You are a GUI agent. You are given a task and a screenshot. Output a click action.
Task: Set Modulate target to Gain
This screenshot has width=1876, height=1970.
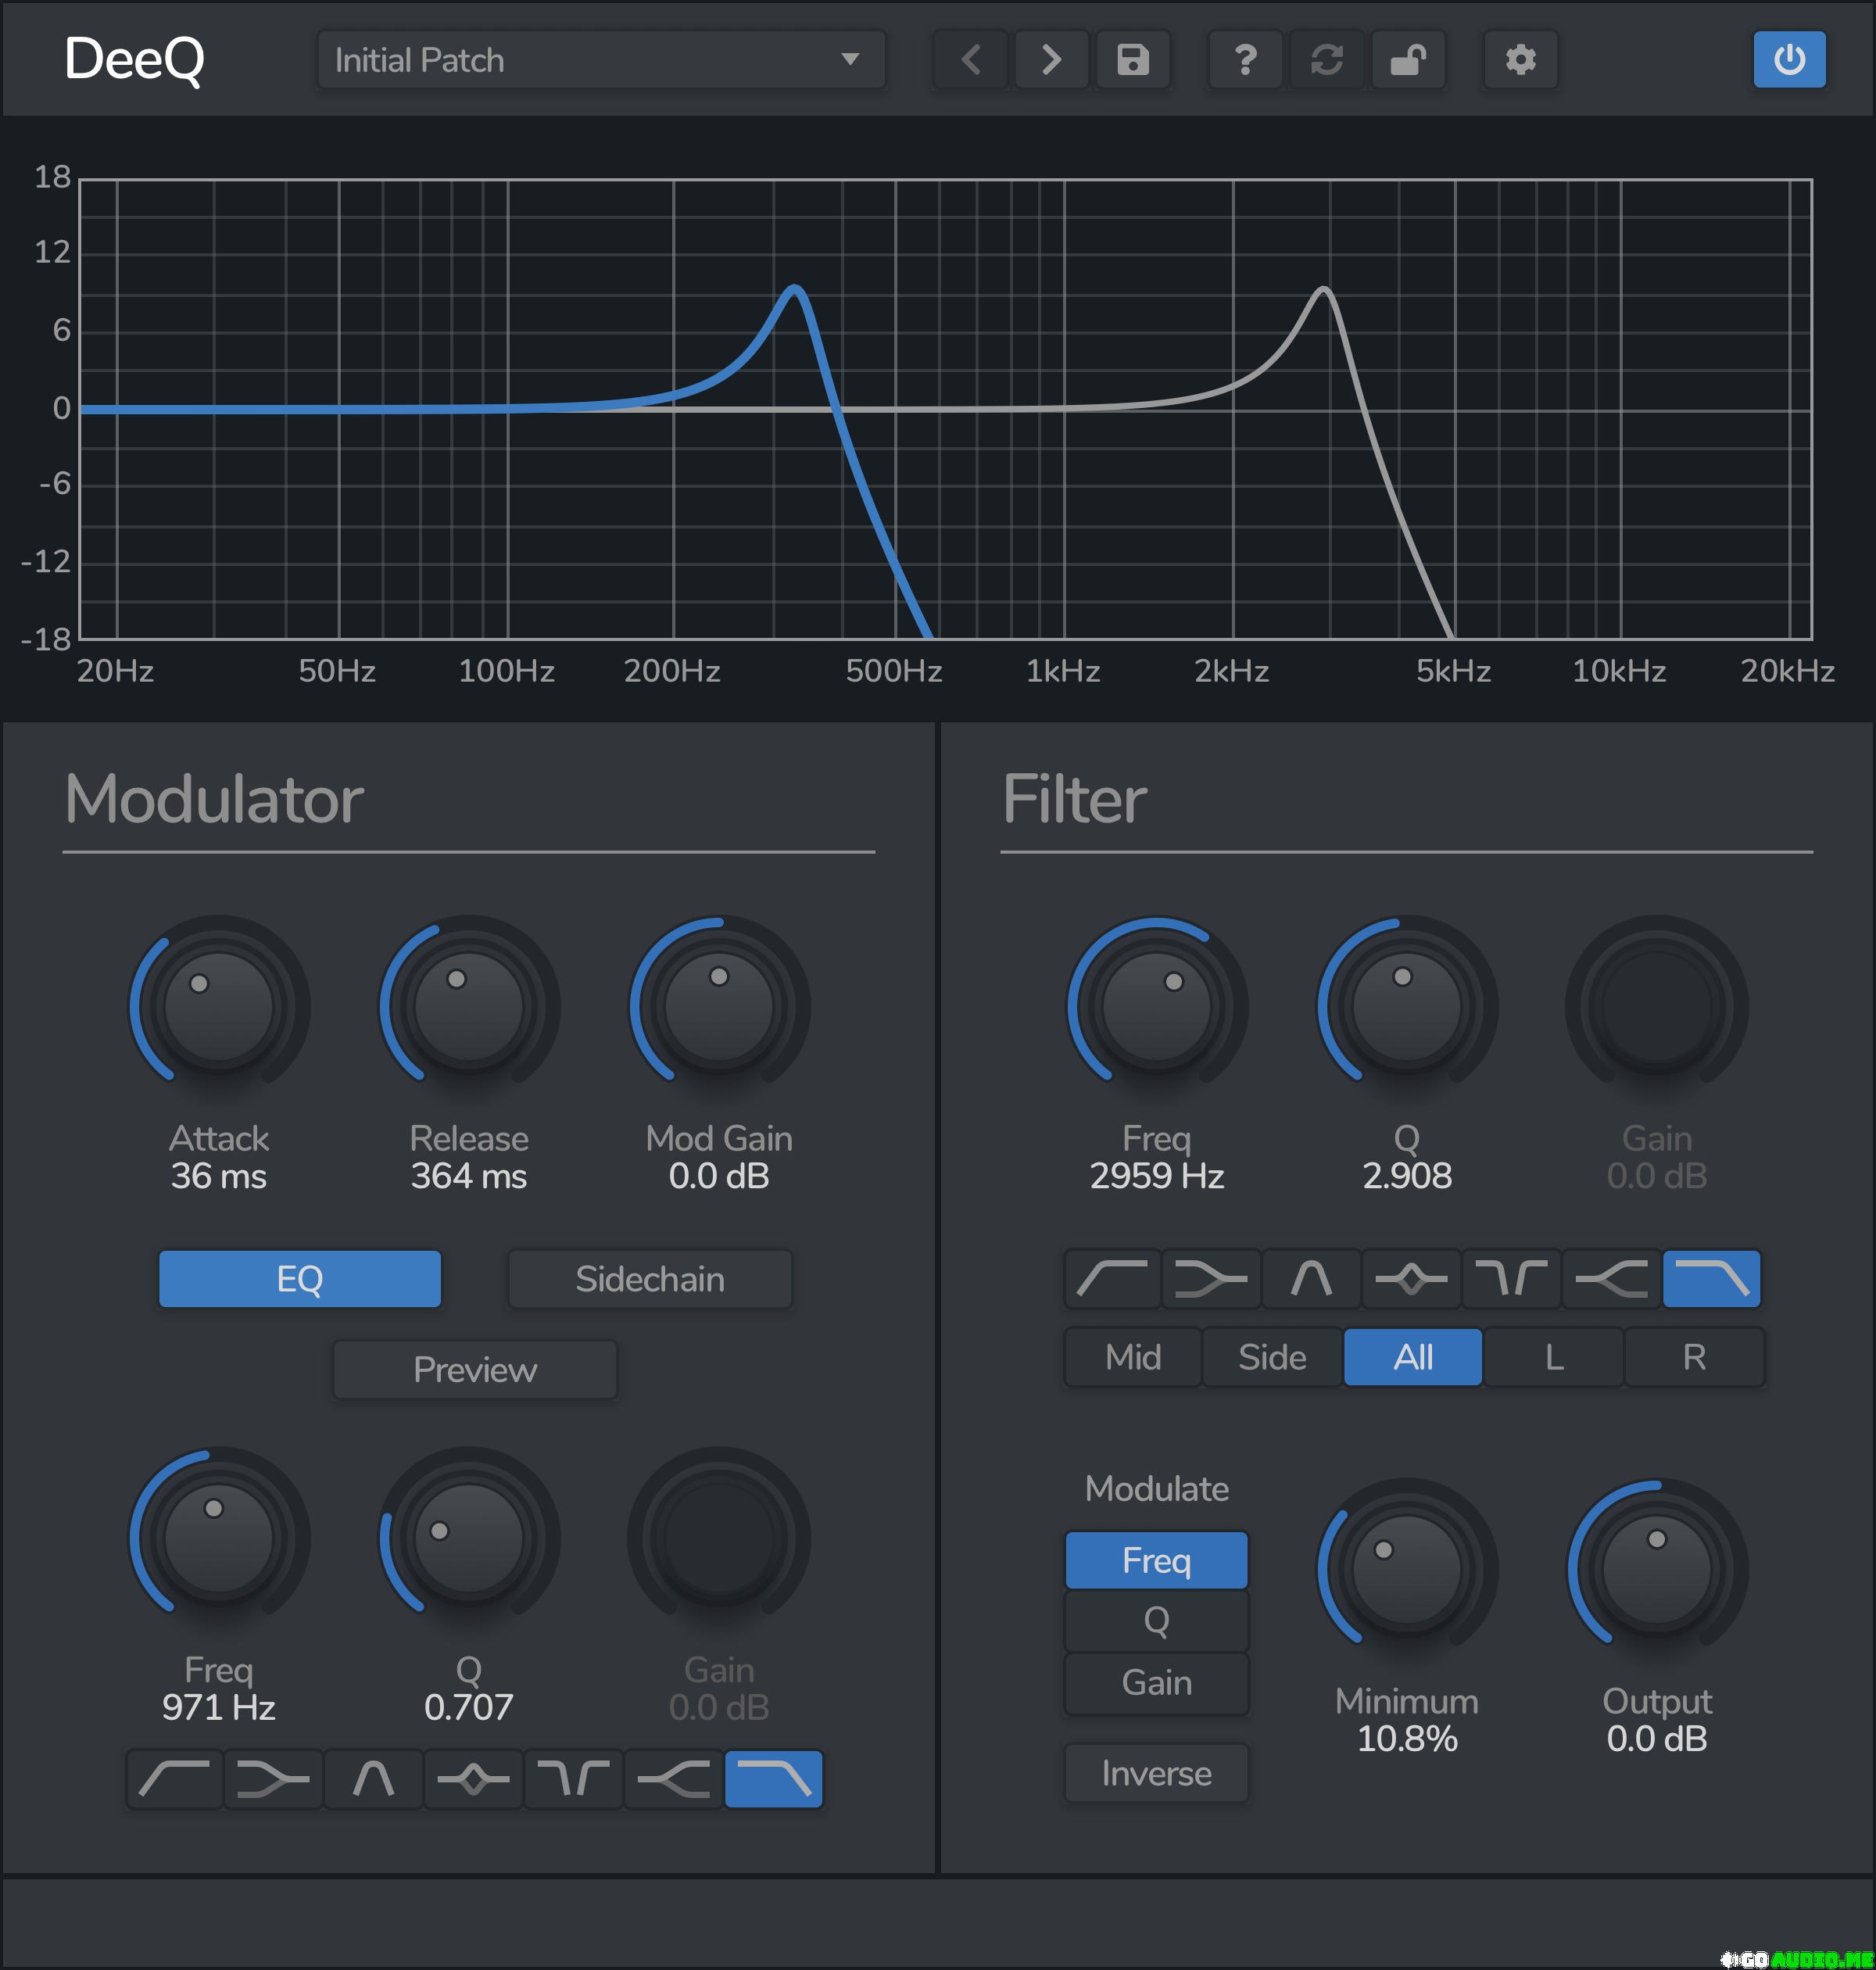(1156, 1683)
